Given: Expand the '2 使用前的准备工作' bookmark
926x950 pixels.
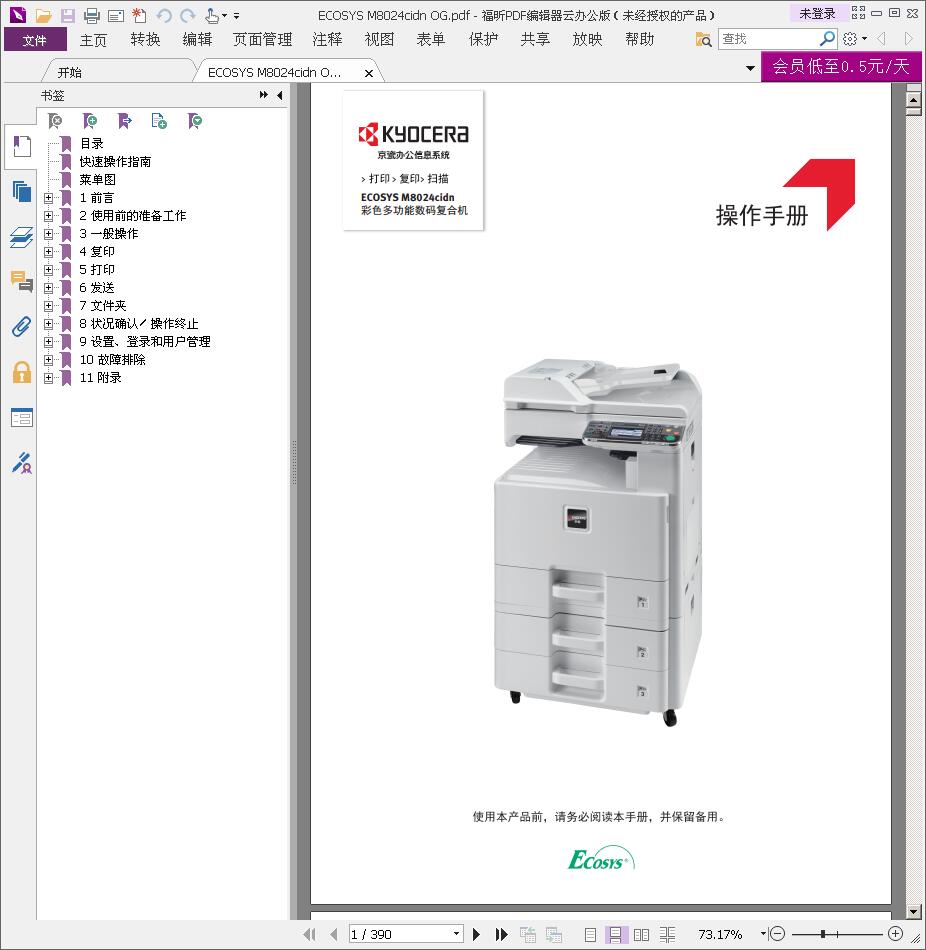Looking at the screenshot, I should point(48,216).
